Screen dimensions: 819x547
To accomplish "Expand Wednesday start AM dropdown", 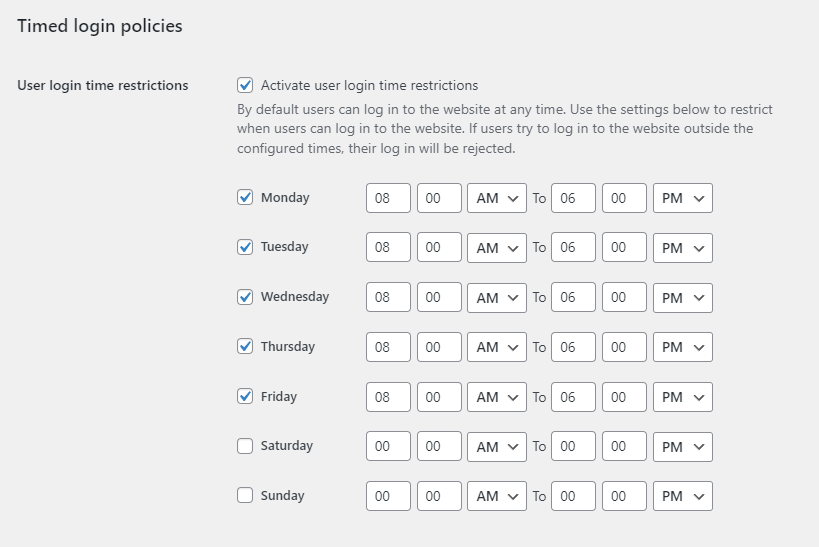I will (497, 298).
